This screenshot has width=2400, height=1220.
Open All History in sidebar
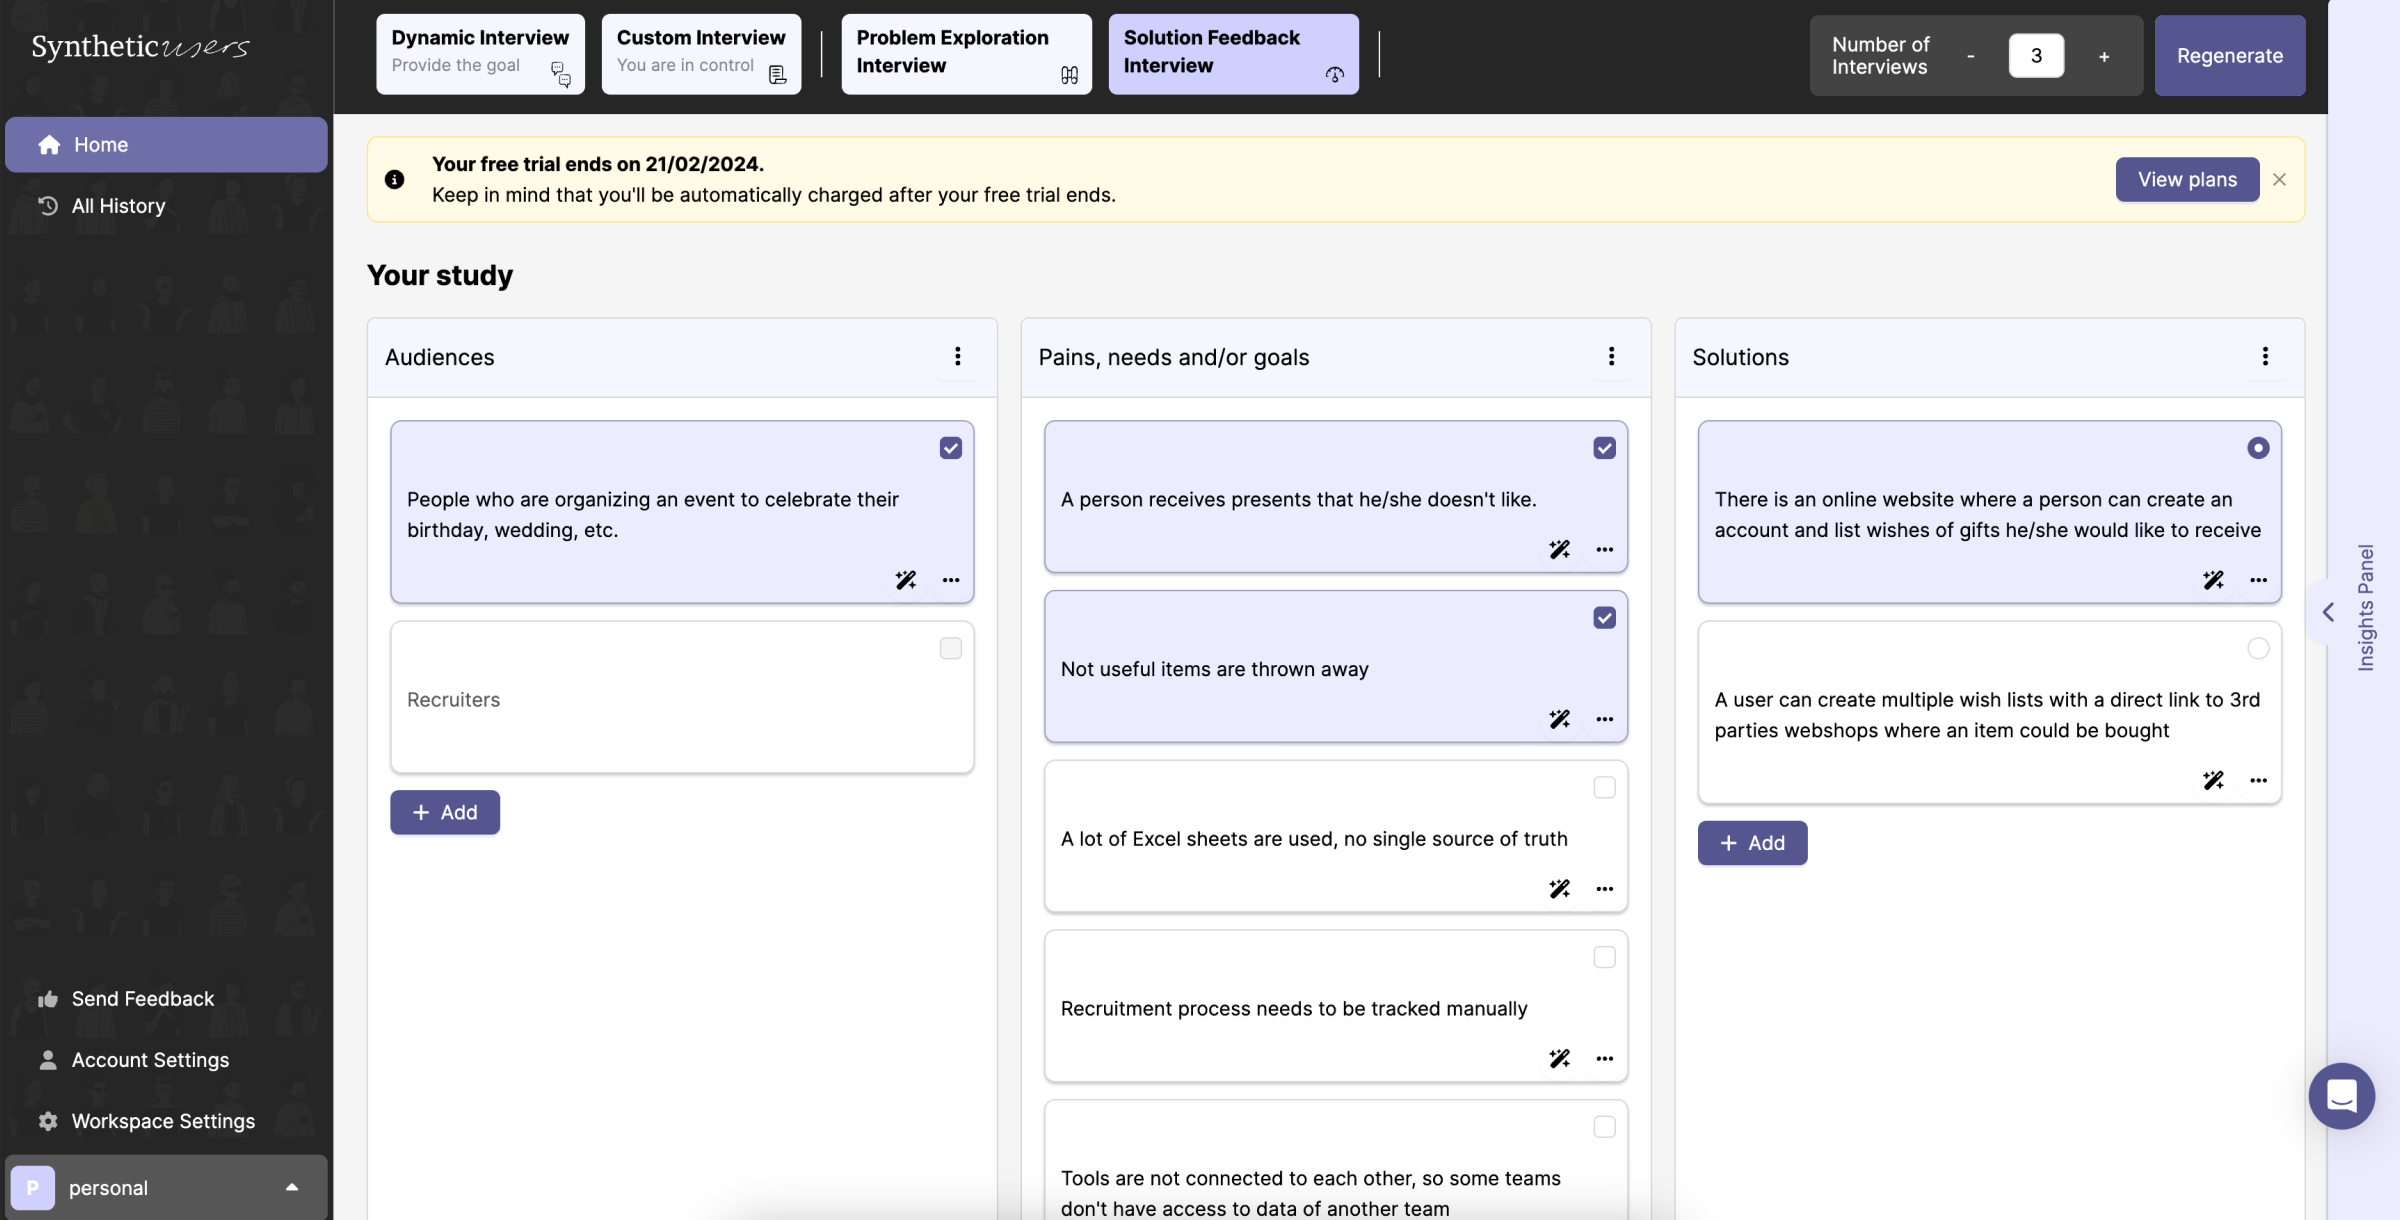117,206
